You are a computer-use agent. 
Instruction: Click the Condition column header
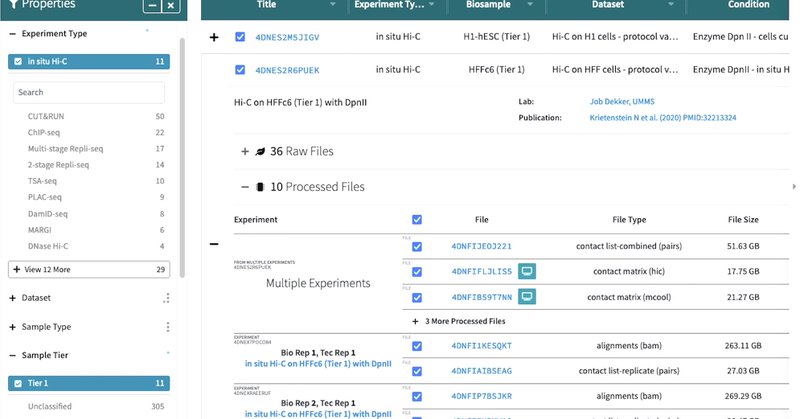748,5
